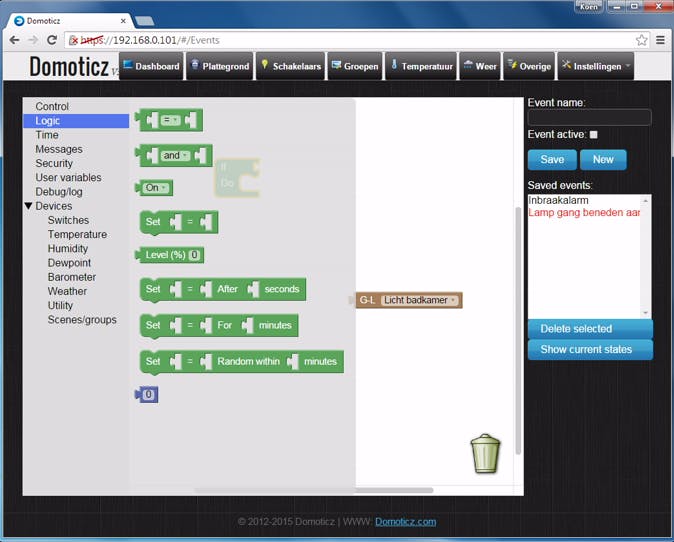Click the saved events list scroll down arrow

pyautogui.click(x=646, y=312)
